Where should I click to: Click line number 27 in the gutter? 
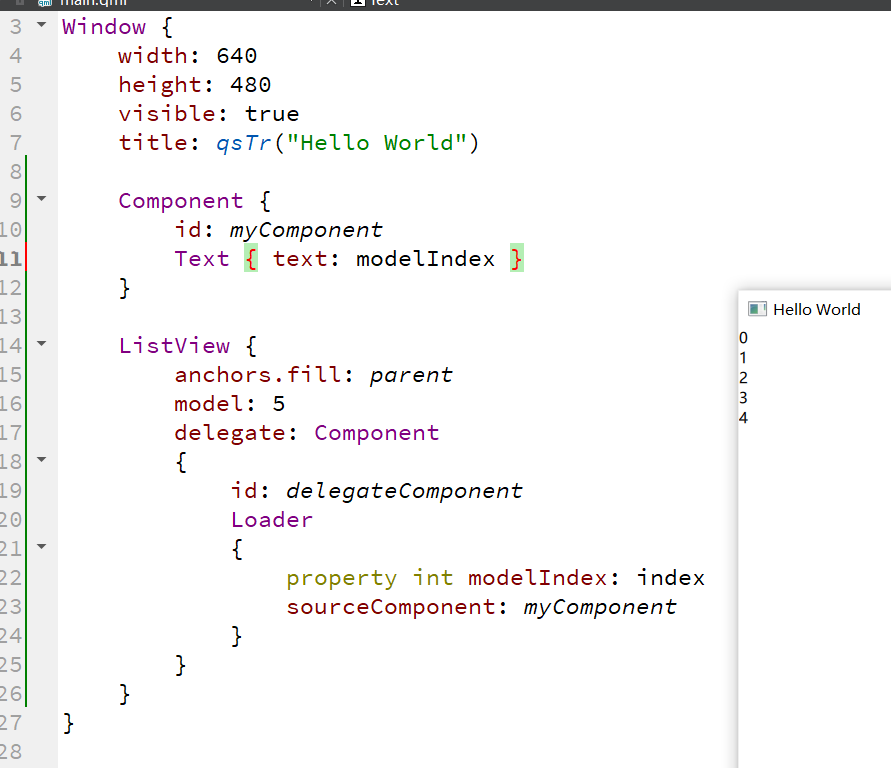[x=11, y=723]
